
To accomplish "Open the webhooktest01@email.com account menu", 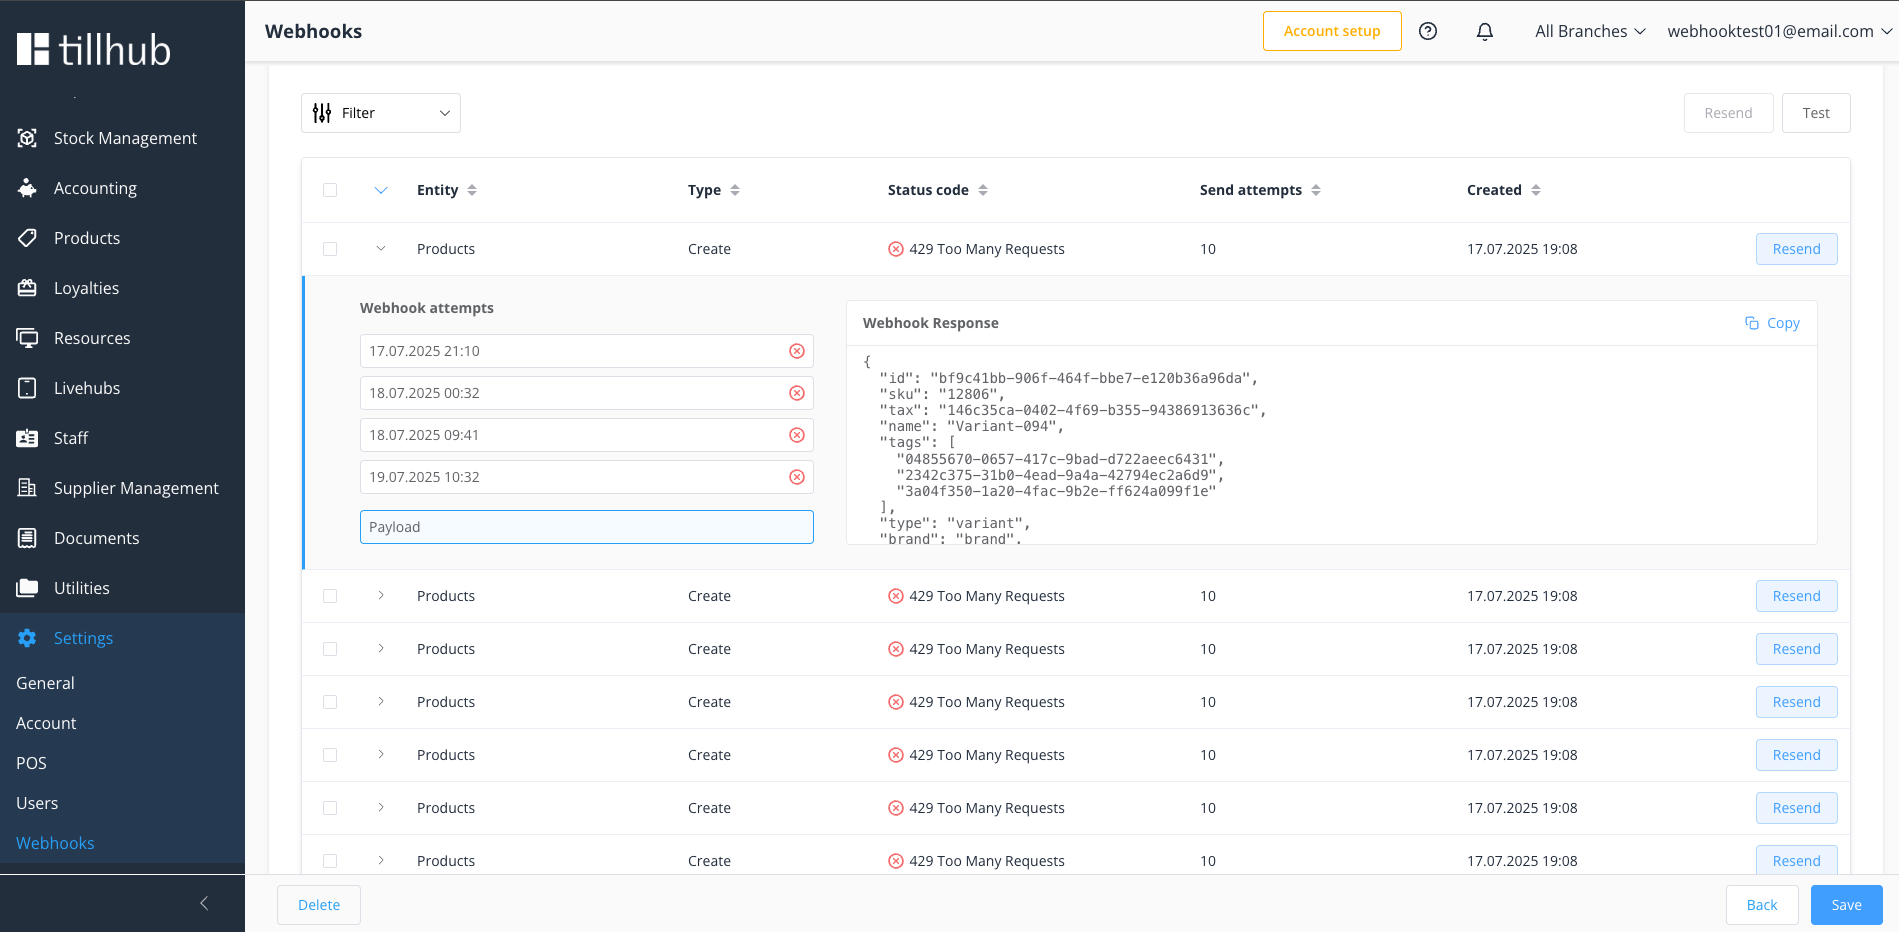I will pyautogui.click(x=1779, y=31).
